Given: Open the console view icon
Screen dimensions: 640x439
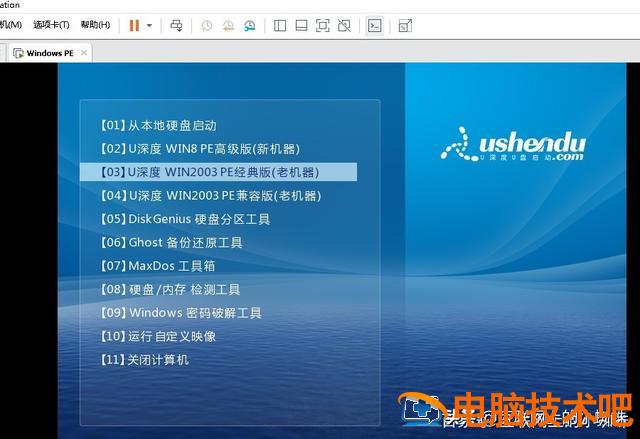Looking at the screenshot, I should 374,25.
